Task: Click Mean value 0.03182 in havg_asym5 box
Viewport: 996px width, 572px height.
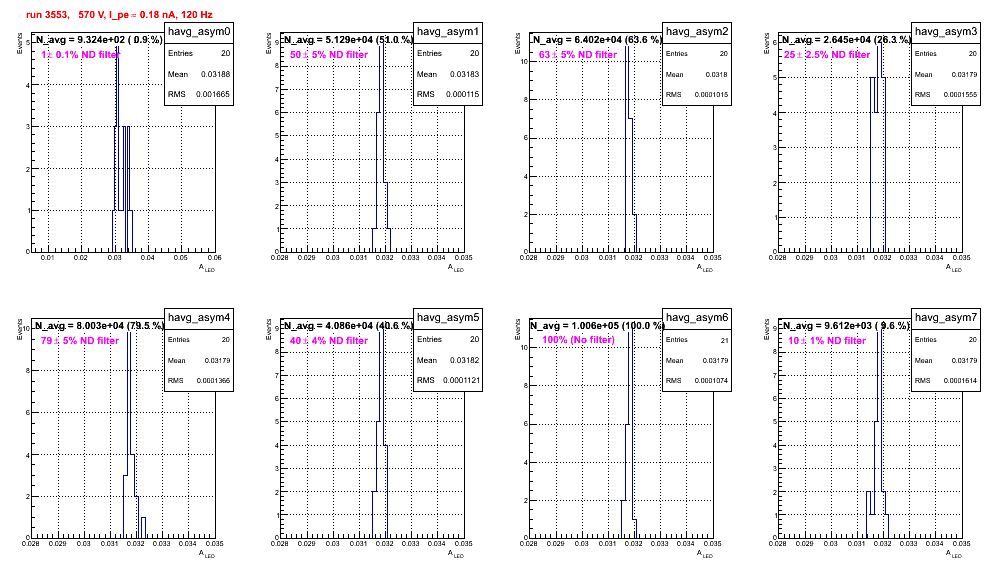Action: coord(464,360)
